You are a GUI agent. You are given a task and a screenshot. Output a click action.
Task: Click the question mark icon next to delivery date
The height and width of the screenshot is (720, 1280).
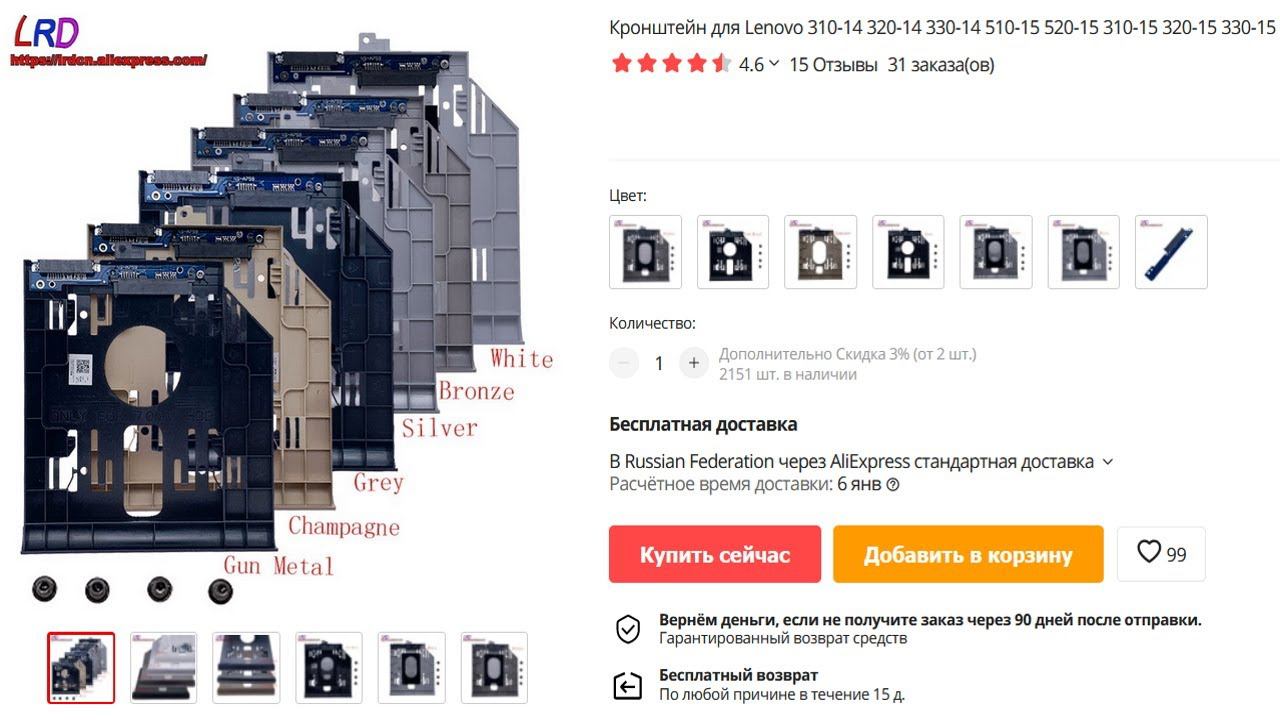[893, 485]
